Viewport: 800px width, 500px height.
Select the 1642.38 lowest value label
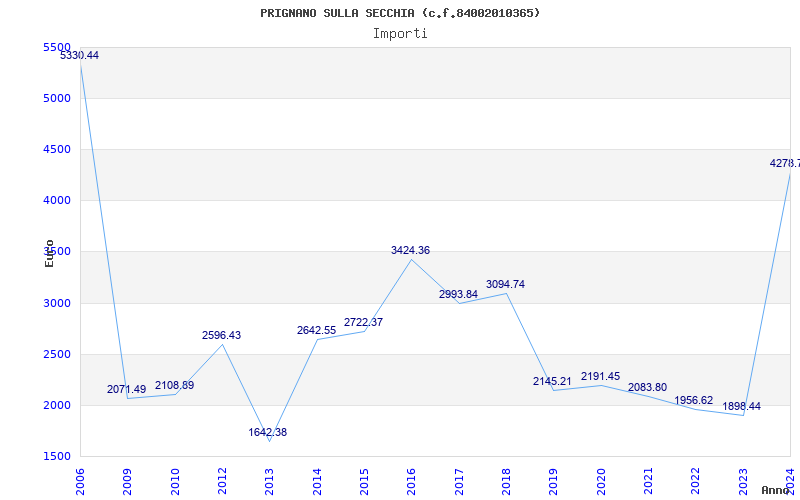(x=267, y=432)
